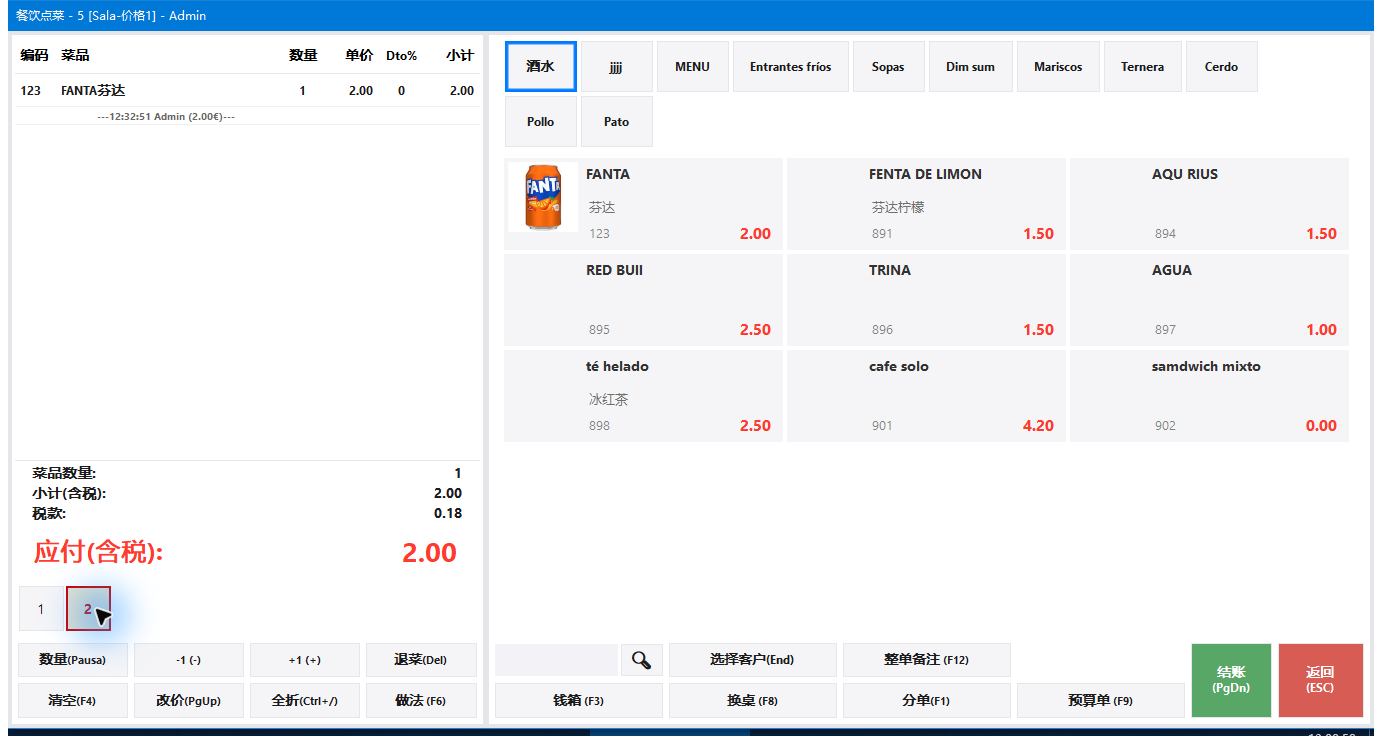
Task: Add RED BUII to the order
Action: click(643, 300)
